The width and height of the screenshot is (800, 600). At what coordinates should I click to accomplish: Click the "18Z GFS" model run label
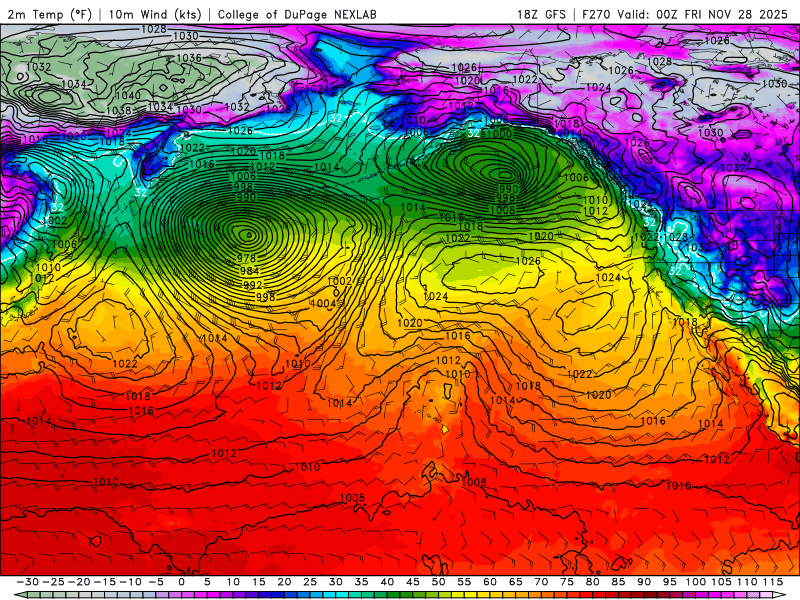[541, 14]
